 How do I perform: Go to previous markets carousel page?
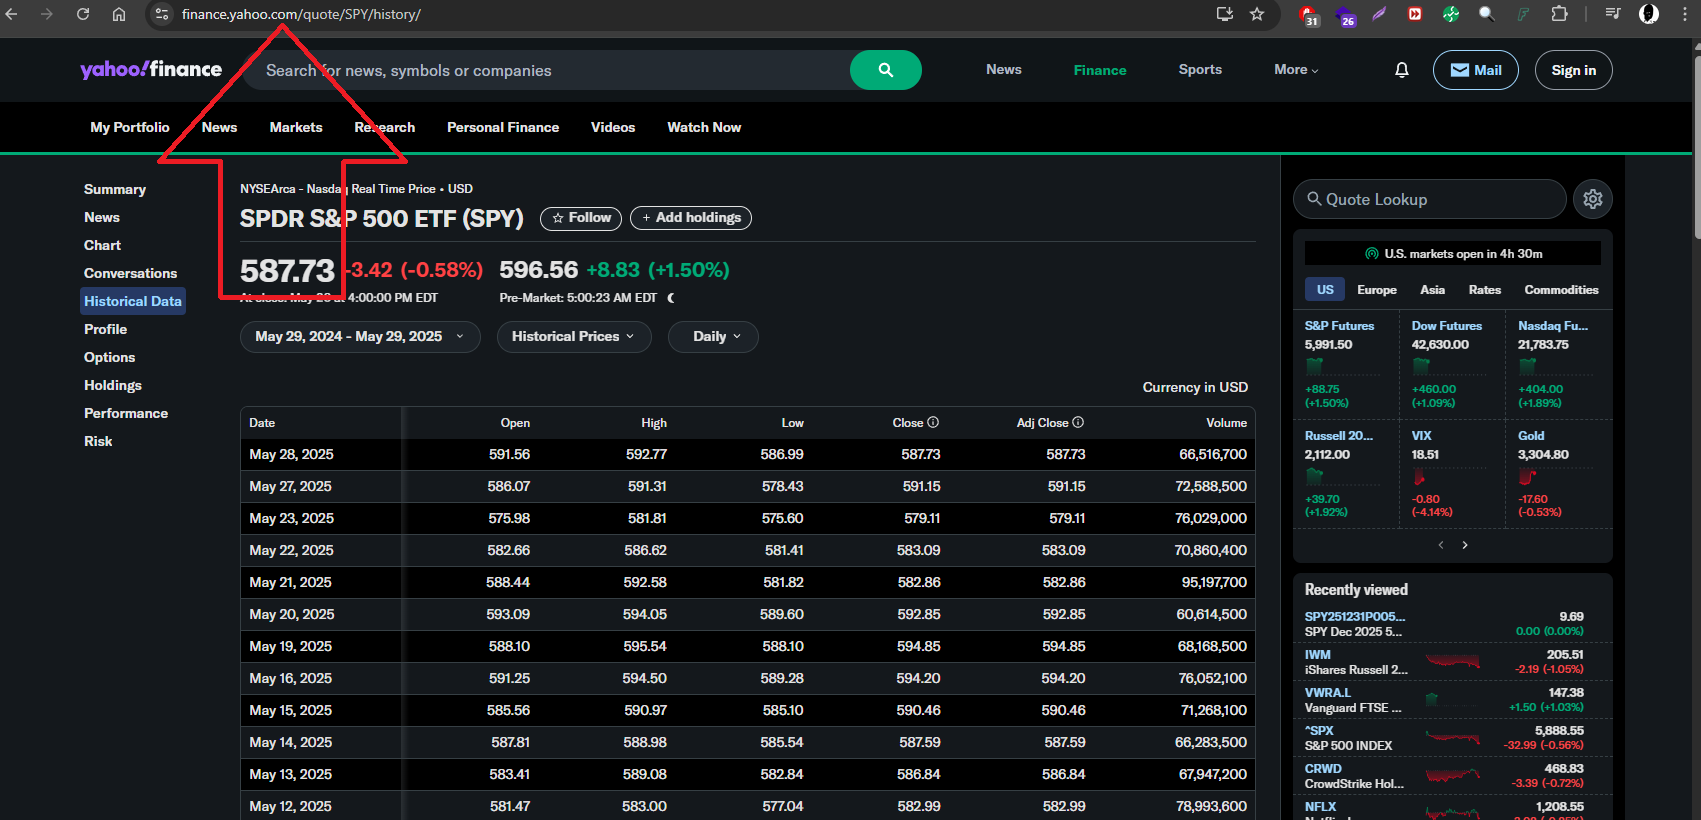pos(1441,545)
